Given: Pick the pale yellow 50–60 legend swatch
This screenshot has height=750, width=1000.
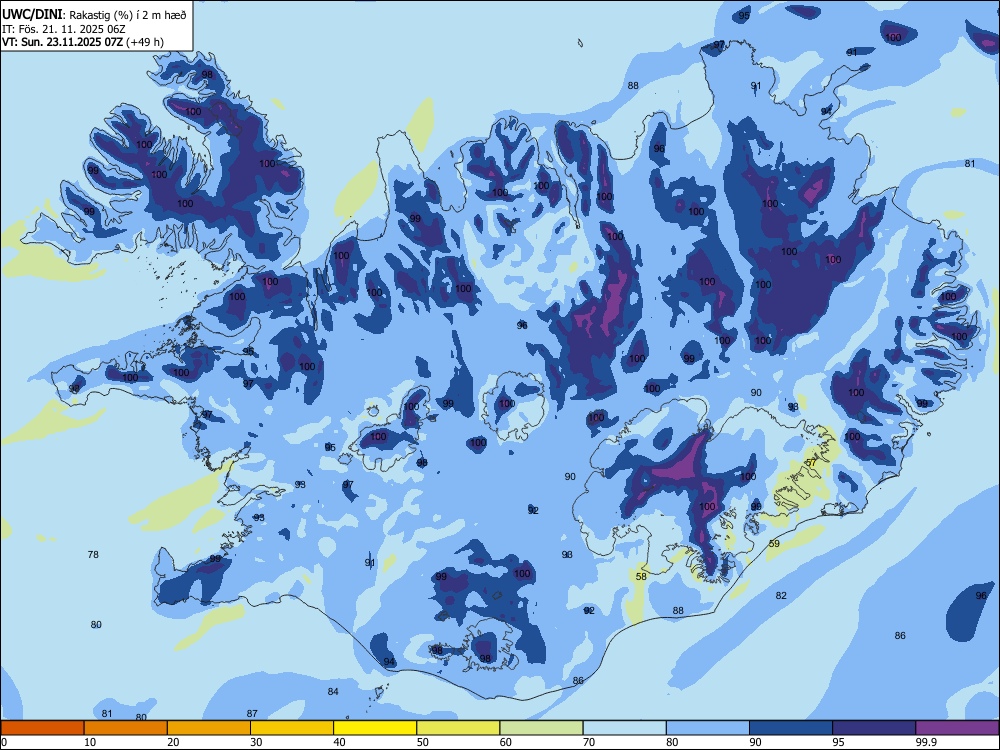Looking at the screenshot, I should point(459,728).
